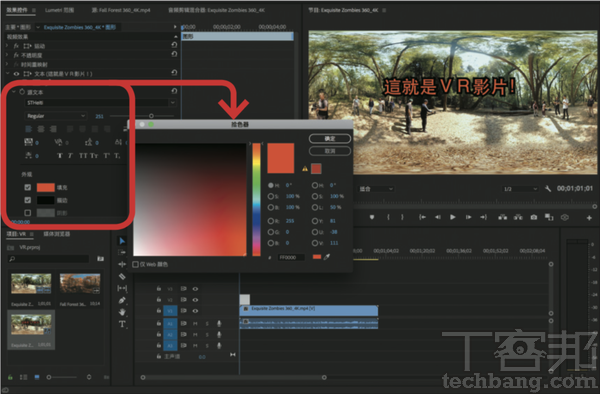Select the HSL L radio button

pyautogui.click(x=315, y=207)
